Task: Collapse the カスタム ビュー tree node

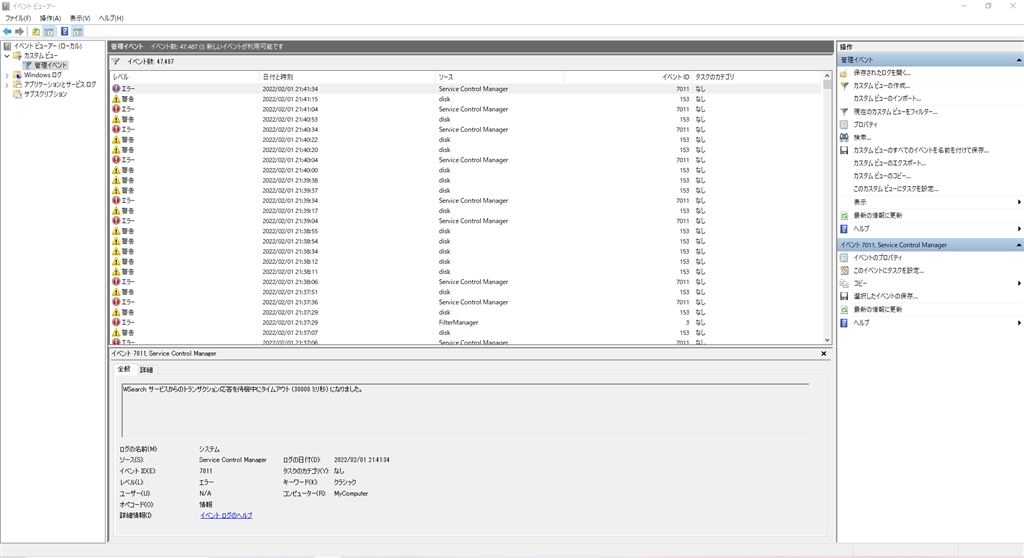Action: pos(7,56)
